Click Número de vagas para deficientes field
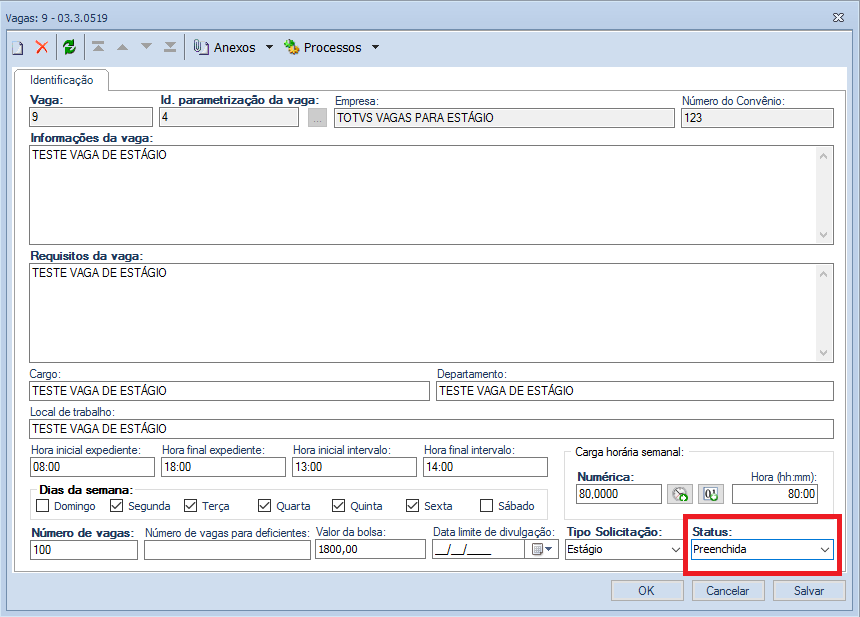 click(228, 550)
